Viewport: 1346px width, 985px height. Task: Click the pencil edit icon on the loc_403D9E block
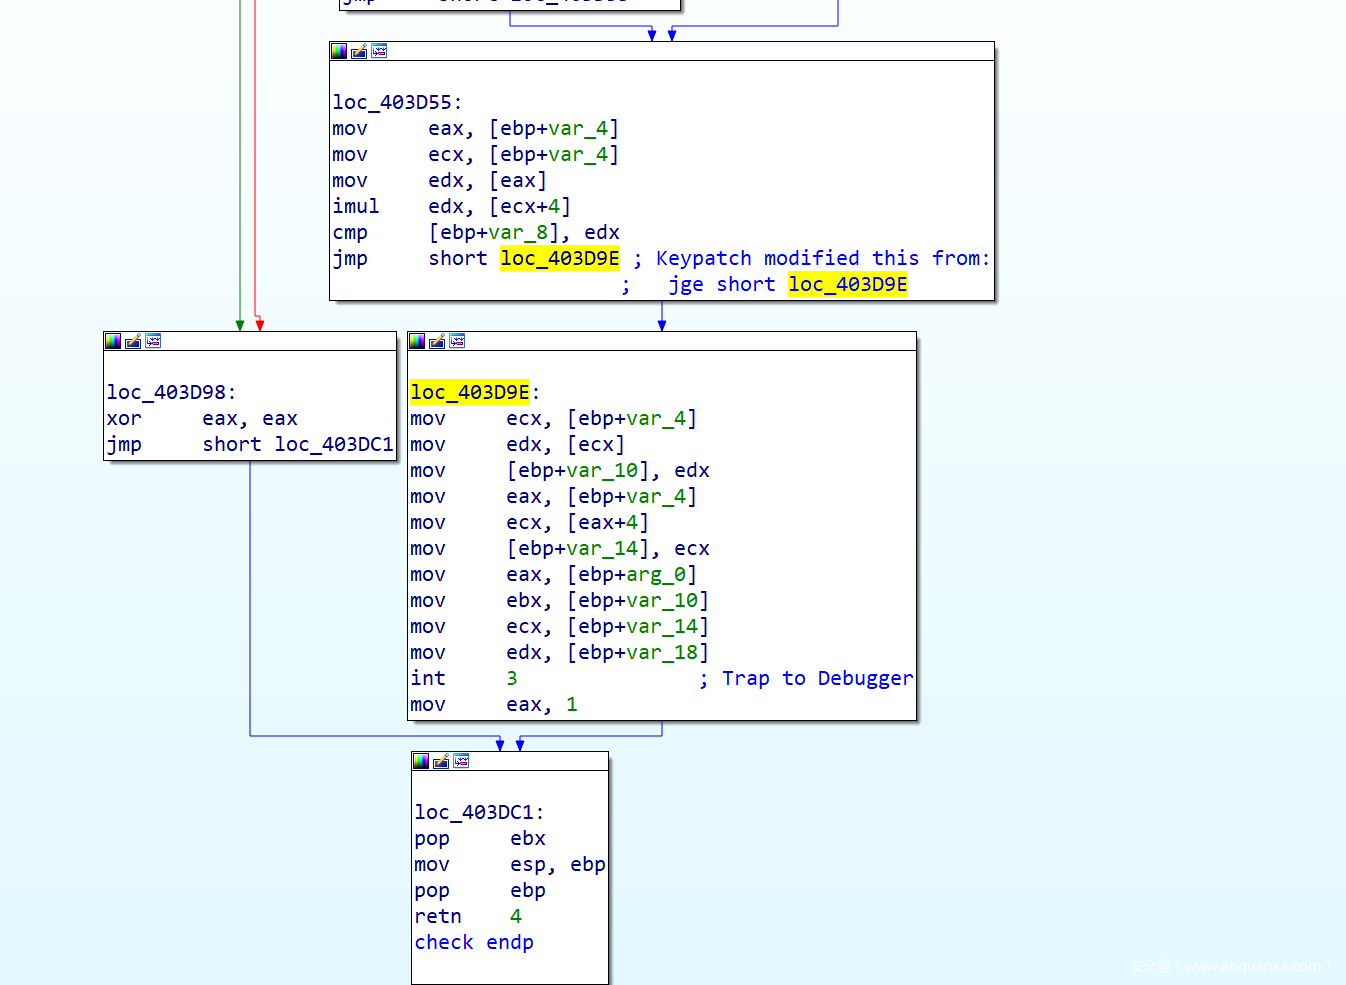pyautogui.click(x=437, y=341)
